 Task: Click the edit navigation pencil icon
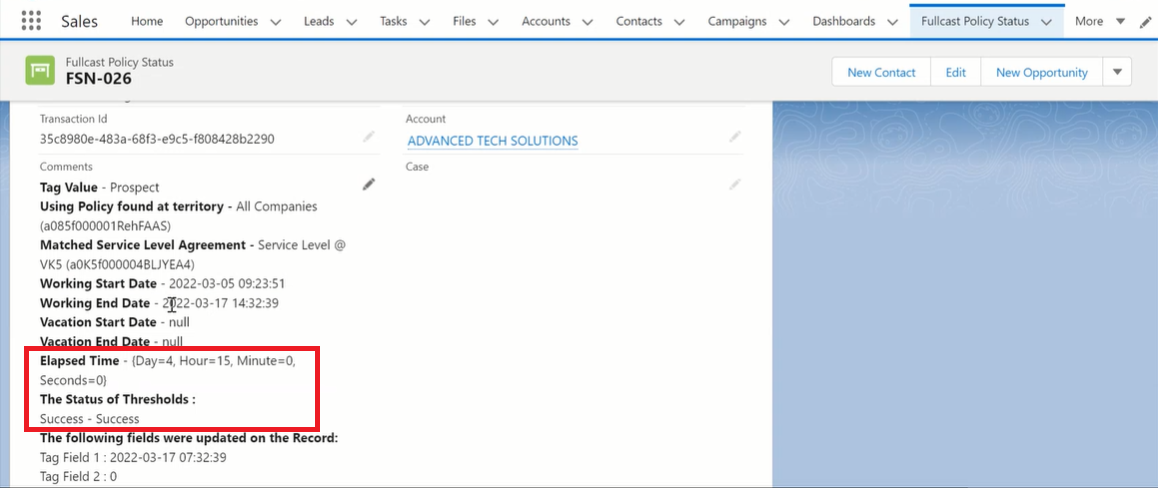1145,21
